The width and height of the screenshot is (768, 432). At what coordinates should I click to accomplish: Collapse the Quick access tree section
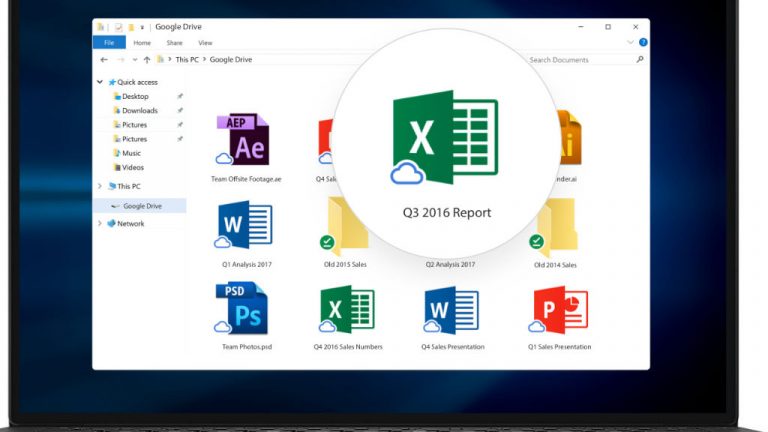click(100, 82)
